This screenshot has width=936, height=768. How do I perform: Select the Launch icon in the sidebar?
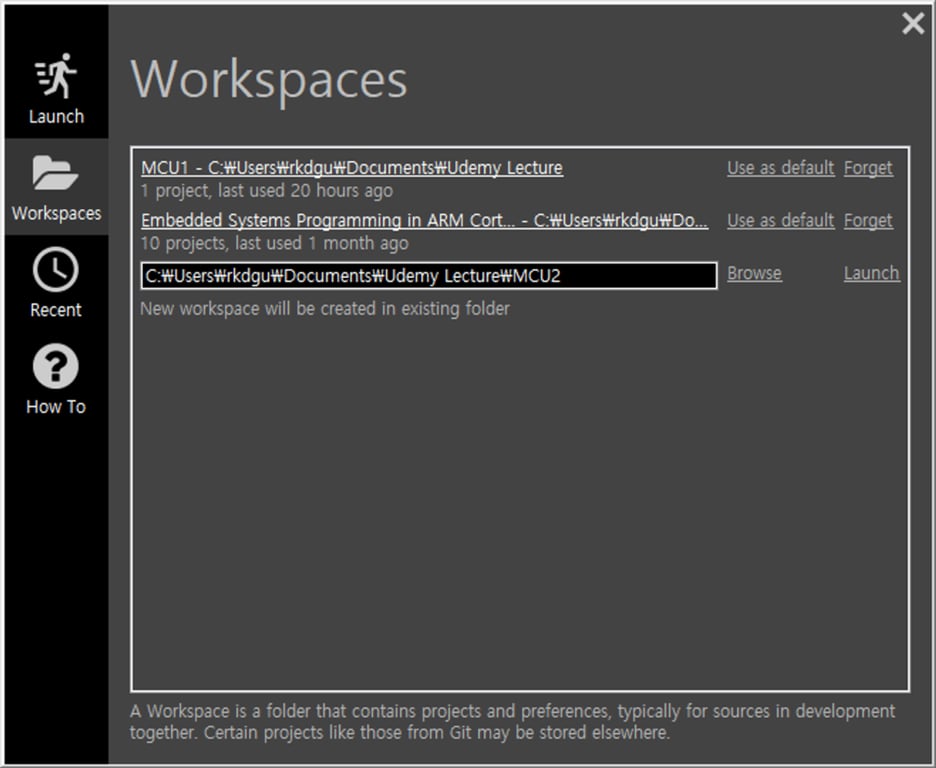click(x=55, y=75)
